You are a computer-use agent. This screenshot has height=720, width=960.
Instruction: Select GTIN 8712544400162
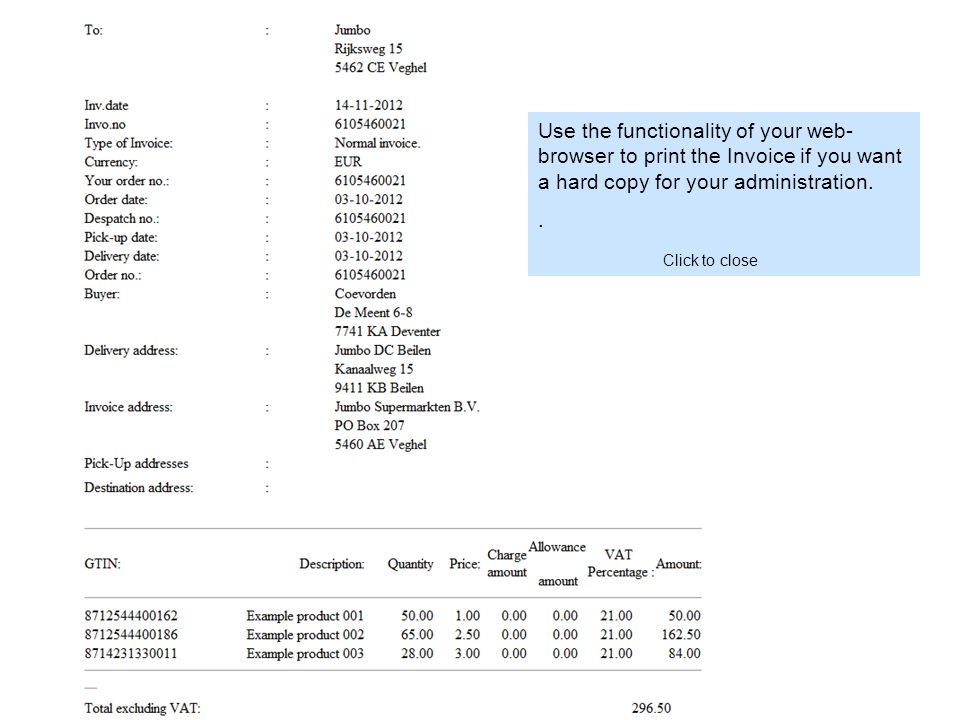[x=131, y=616]
